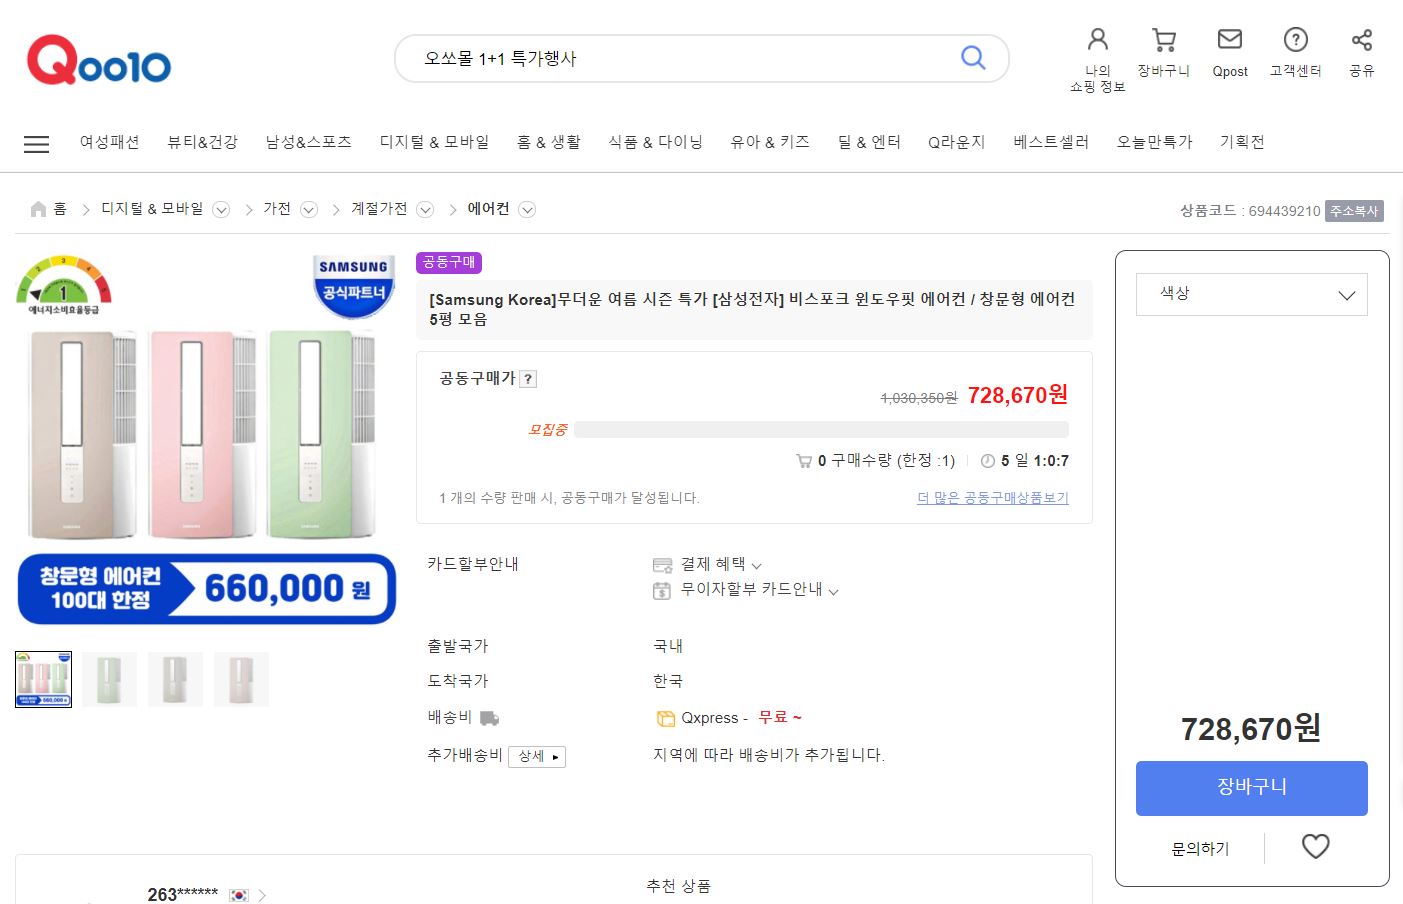Click 공동구매 purple badge
The width and height of the screenshot is (1403, 904).
click(x=449, y=262)
